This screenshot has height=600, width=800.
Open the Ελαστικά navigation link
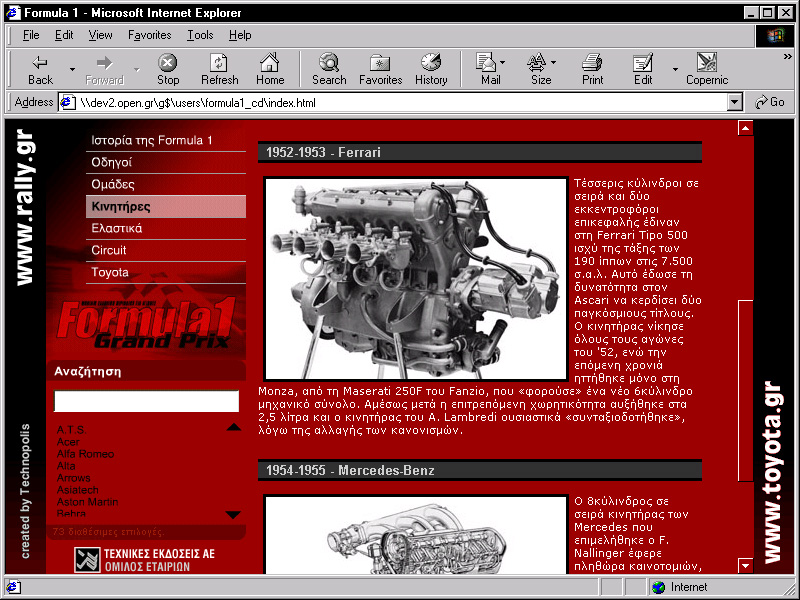point(166,228)
